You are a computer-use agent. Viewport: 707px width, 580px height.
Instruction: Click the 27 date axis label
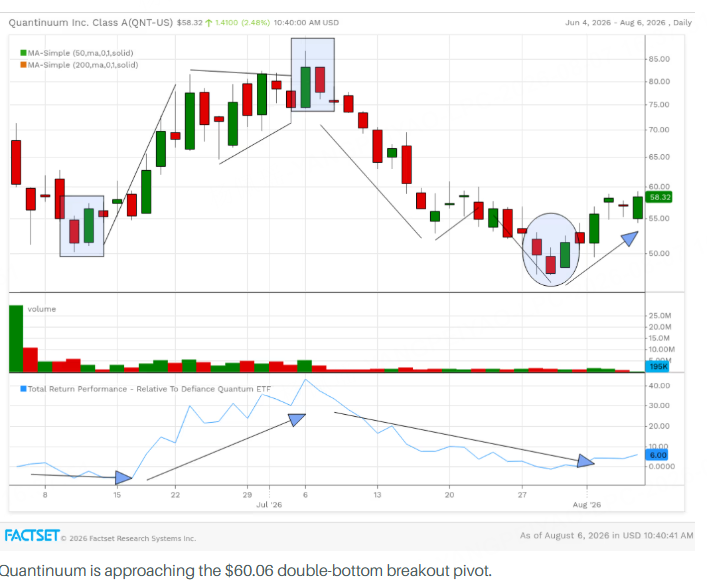tap(522, 495)
